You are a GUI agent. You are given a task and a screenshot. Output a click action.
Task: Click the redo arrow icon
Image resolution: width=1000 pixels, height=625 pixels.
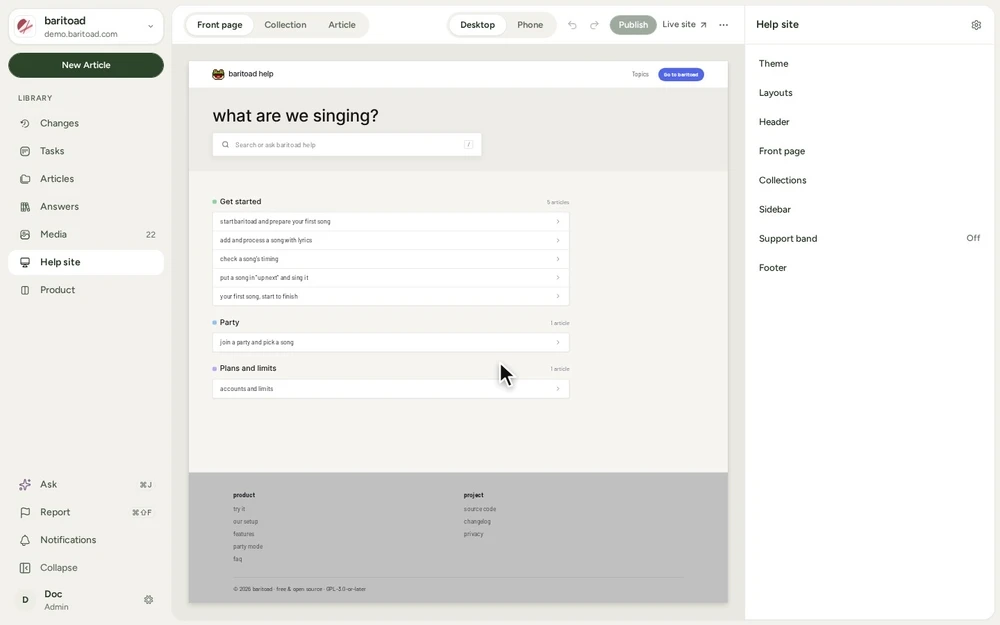594,25
